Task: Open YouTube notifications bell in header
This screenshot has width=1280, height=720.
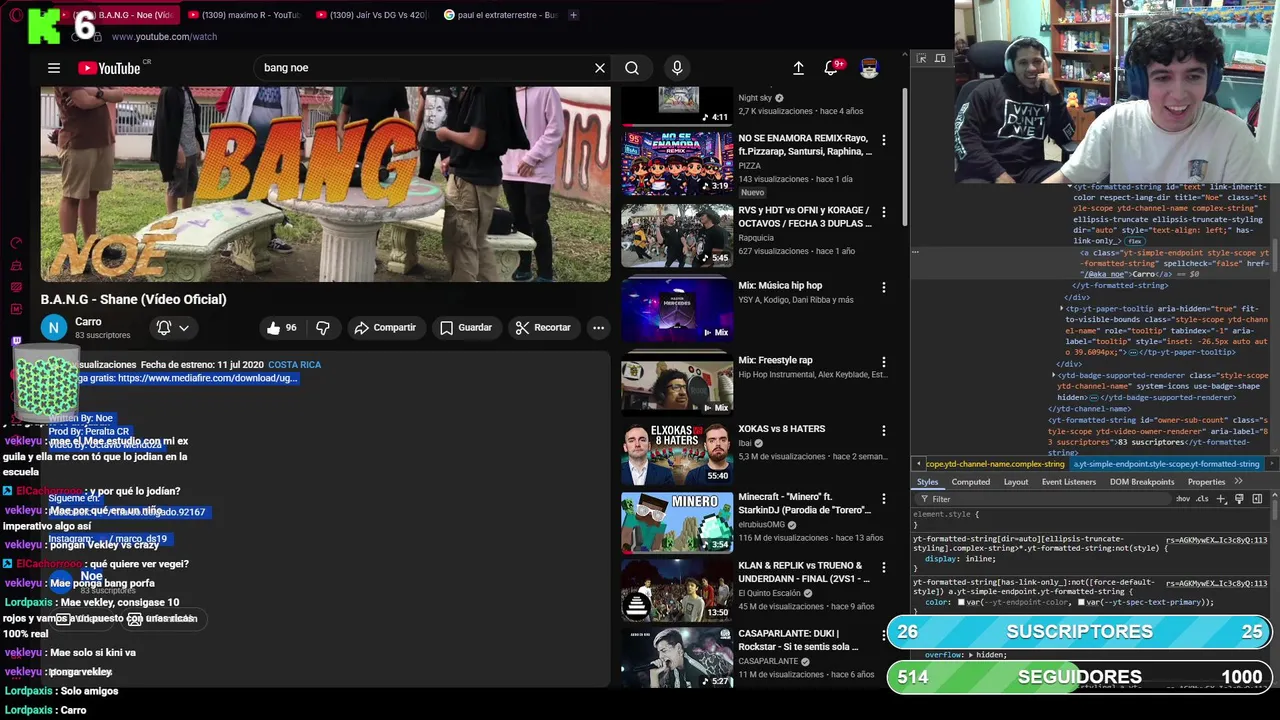Action: coord(831,68)
